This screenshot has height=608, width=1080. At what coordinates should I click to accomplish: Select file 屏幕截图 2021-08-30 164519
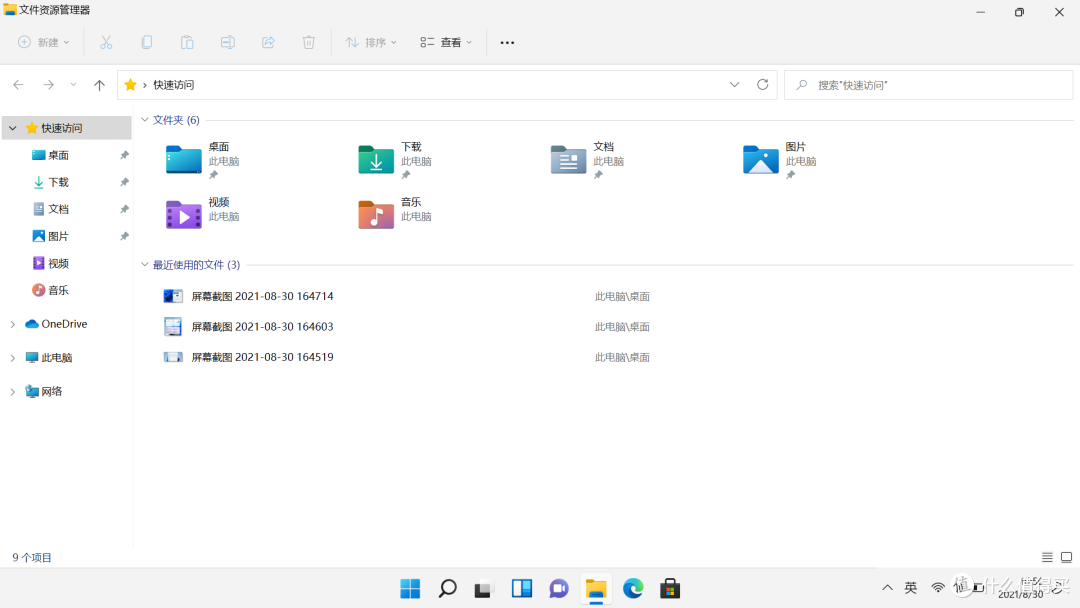click(x=249, y=357)
